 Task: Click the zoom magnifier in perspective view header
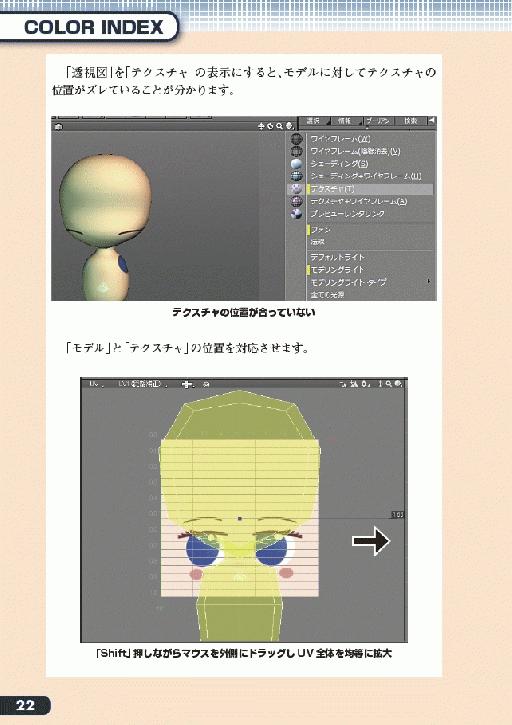pos(279,126)
